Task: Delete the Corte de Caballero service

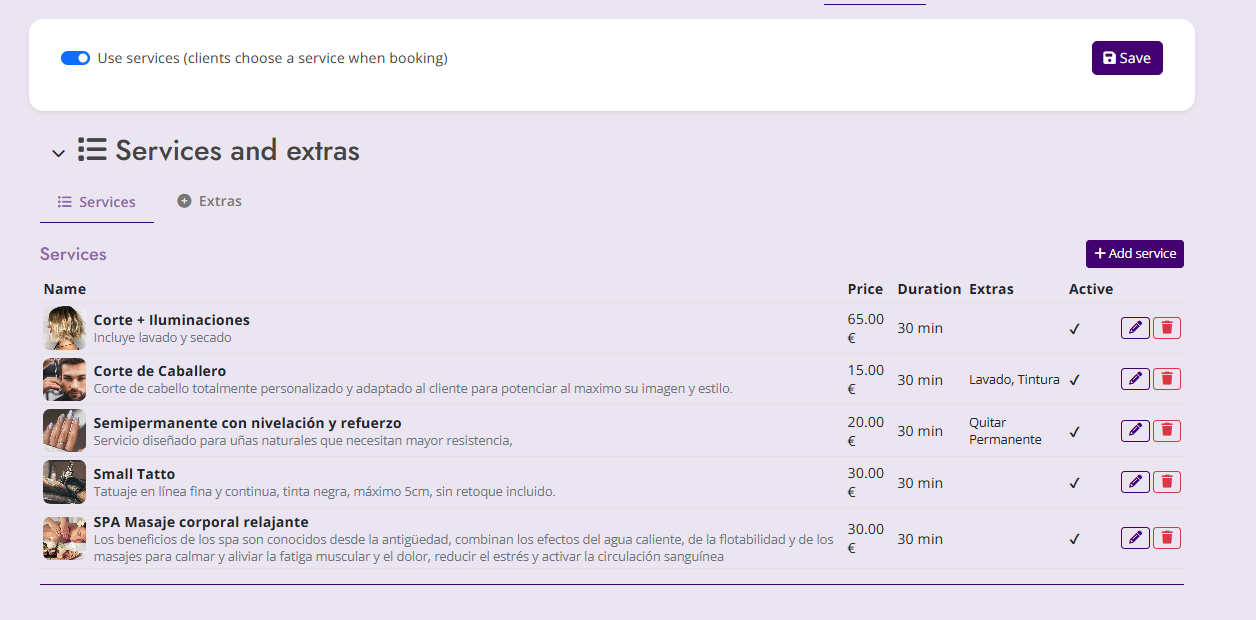Action: coord(1167,379)
